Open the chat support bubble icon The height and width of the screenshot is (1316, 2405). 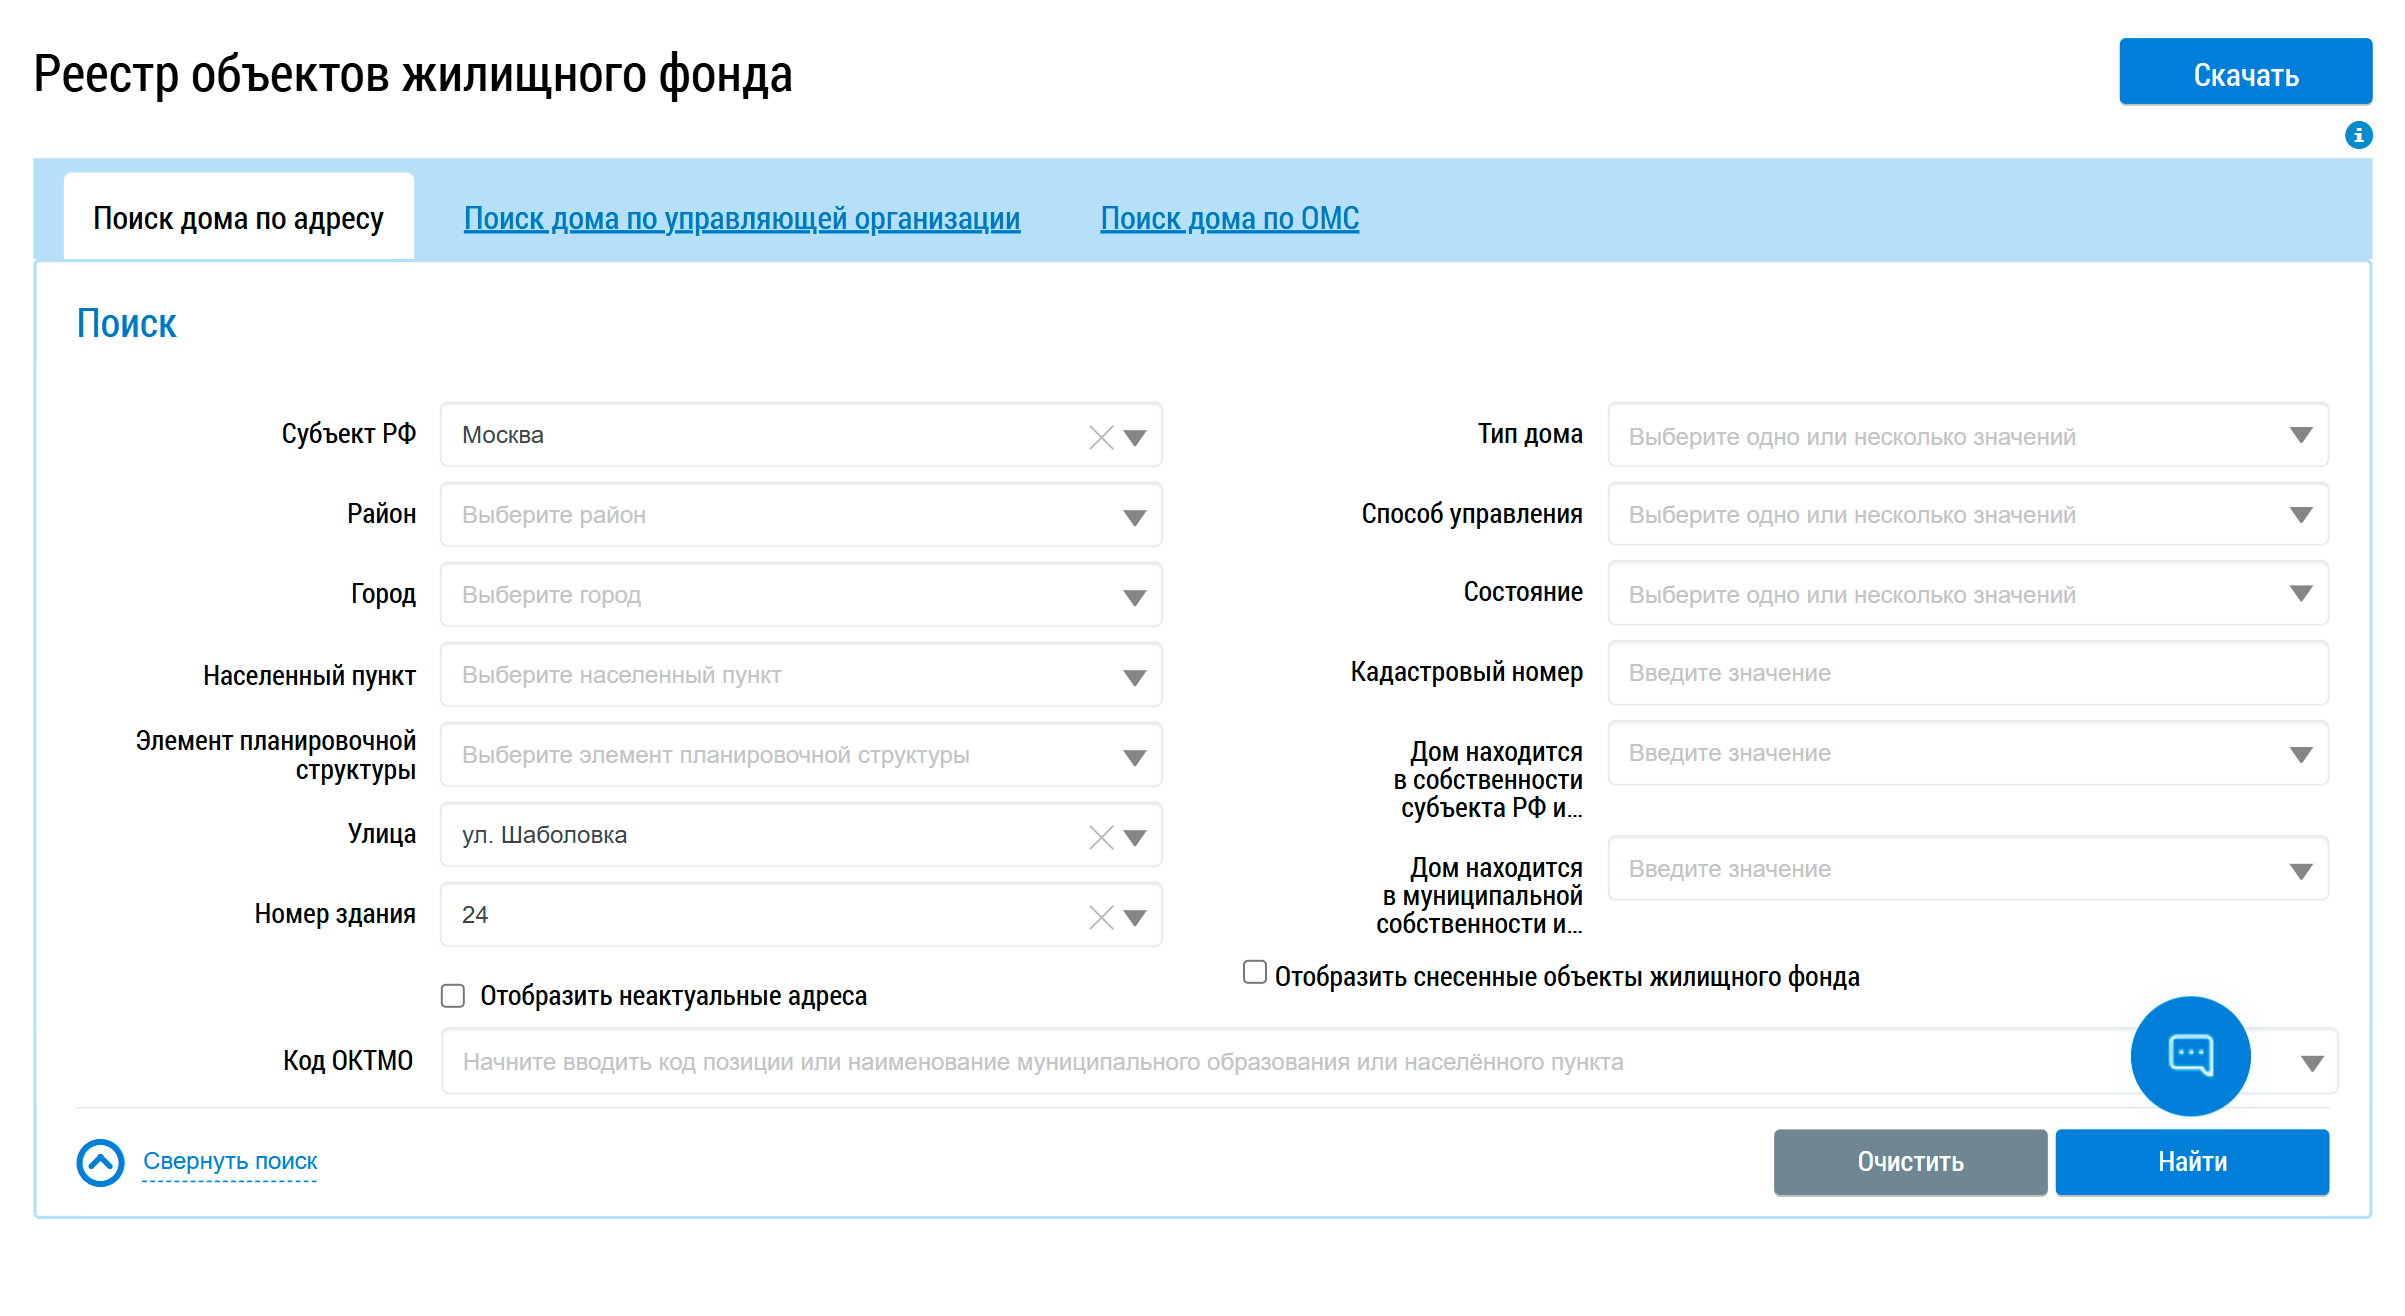(2190, 1056)
